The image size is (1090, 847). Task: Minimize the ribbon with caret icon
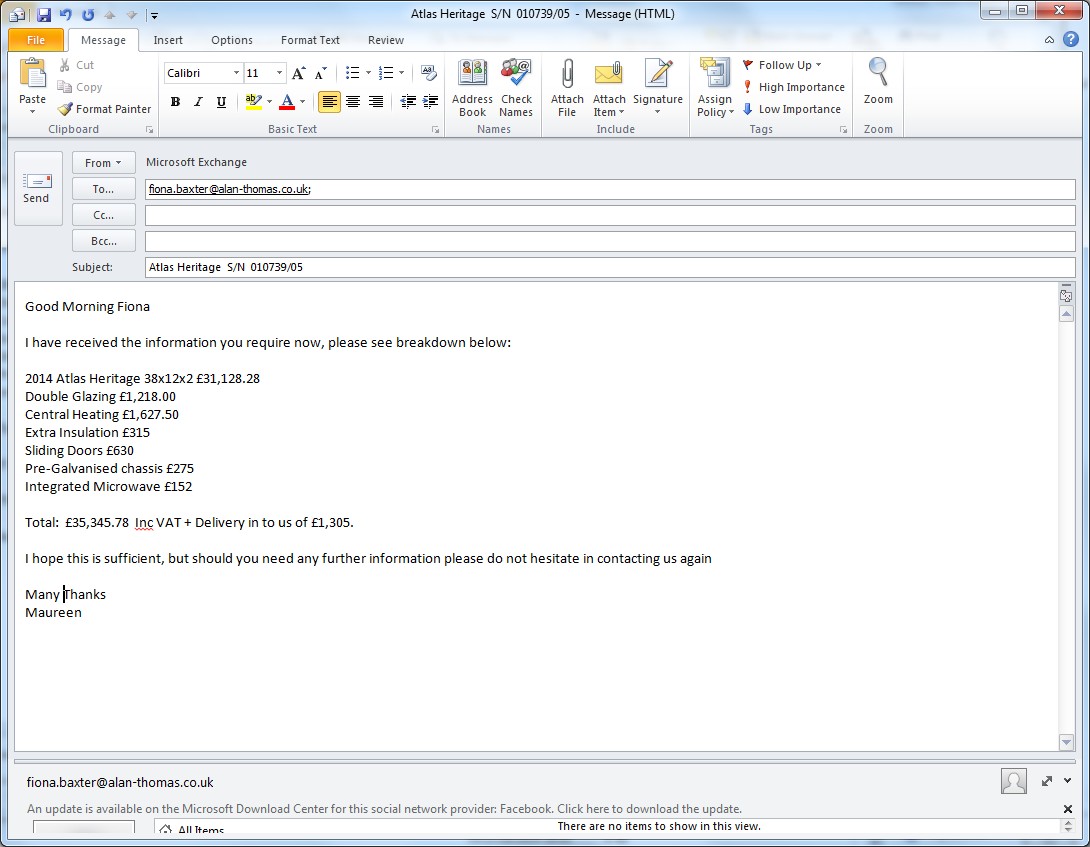[1049, 40]
